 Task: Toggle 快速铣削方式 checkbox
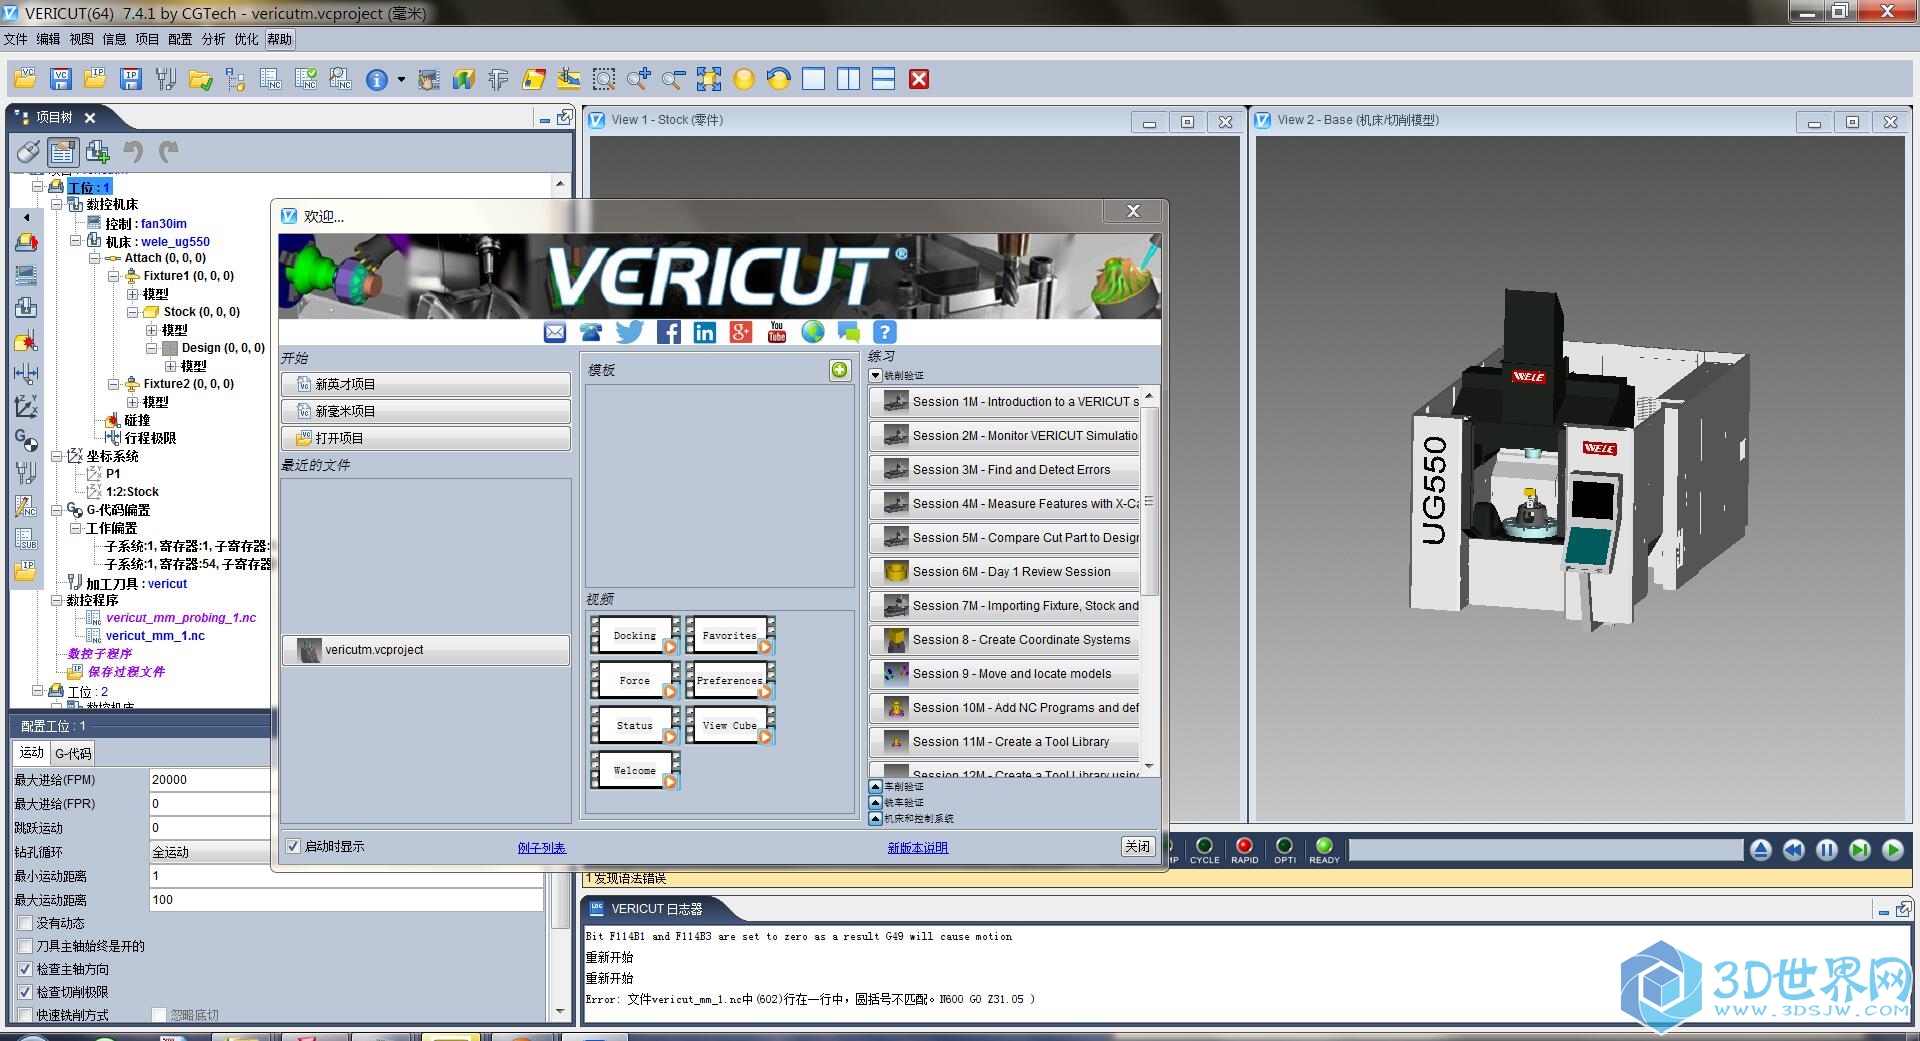[26, 1015]
